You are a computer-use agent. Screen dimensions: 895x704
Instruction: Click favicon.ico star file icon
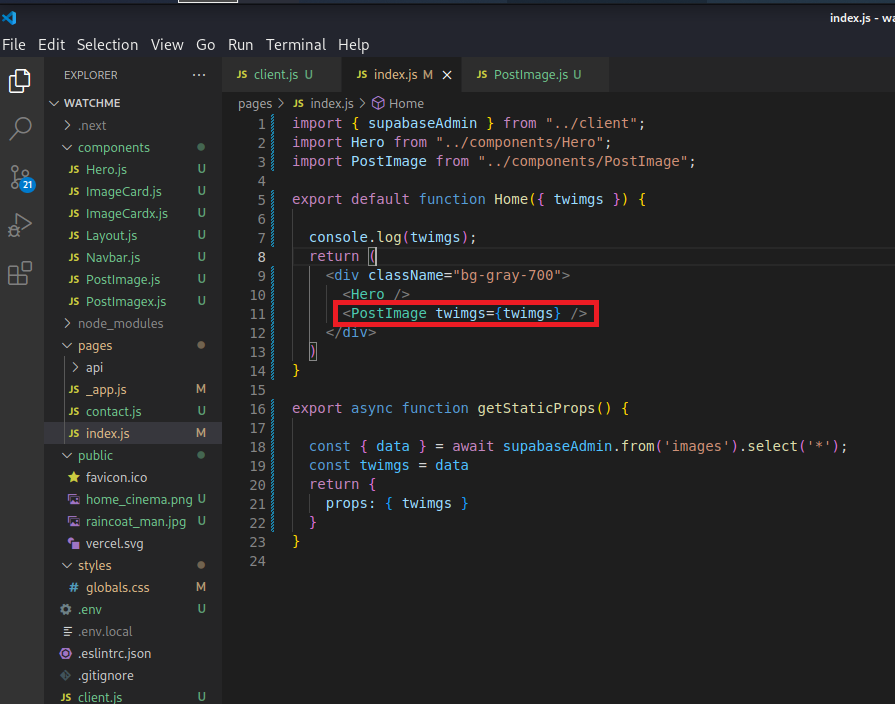pos(74,477)
